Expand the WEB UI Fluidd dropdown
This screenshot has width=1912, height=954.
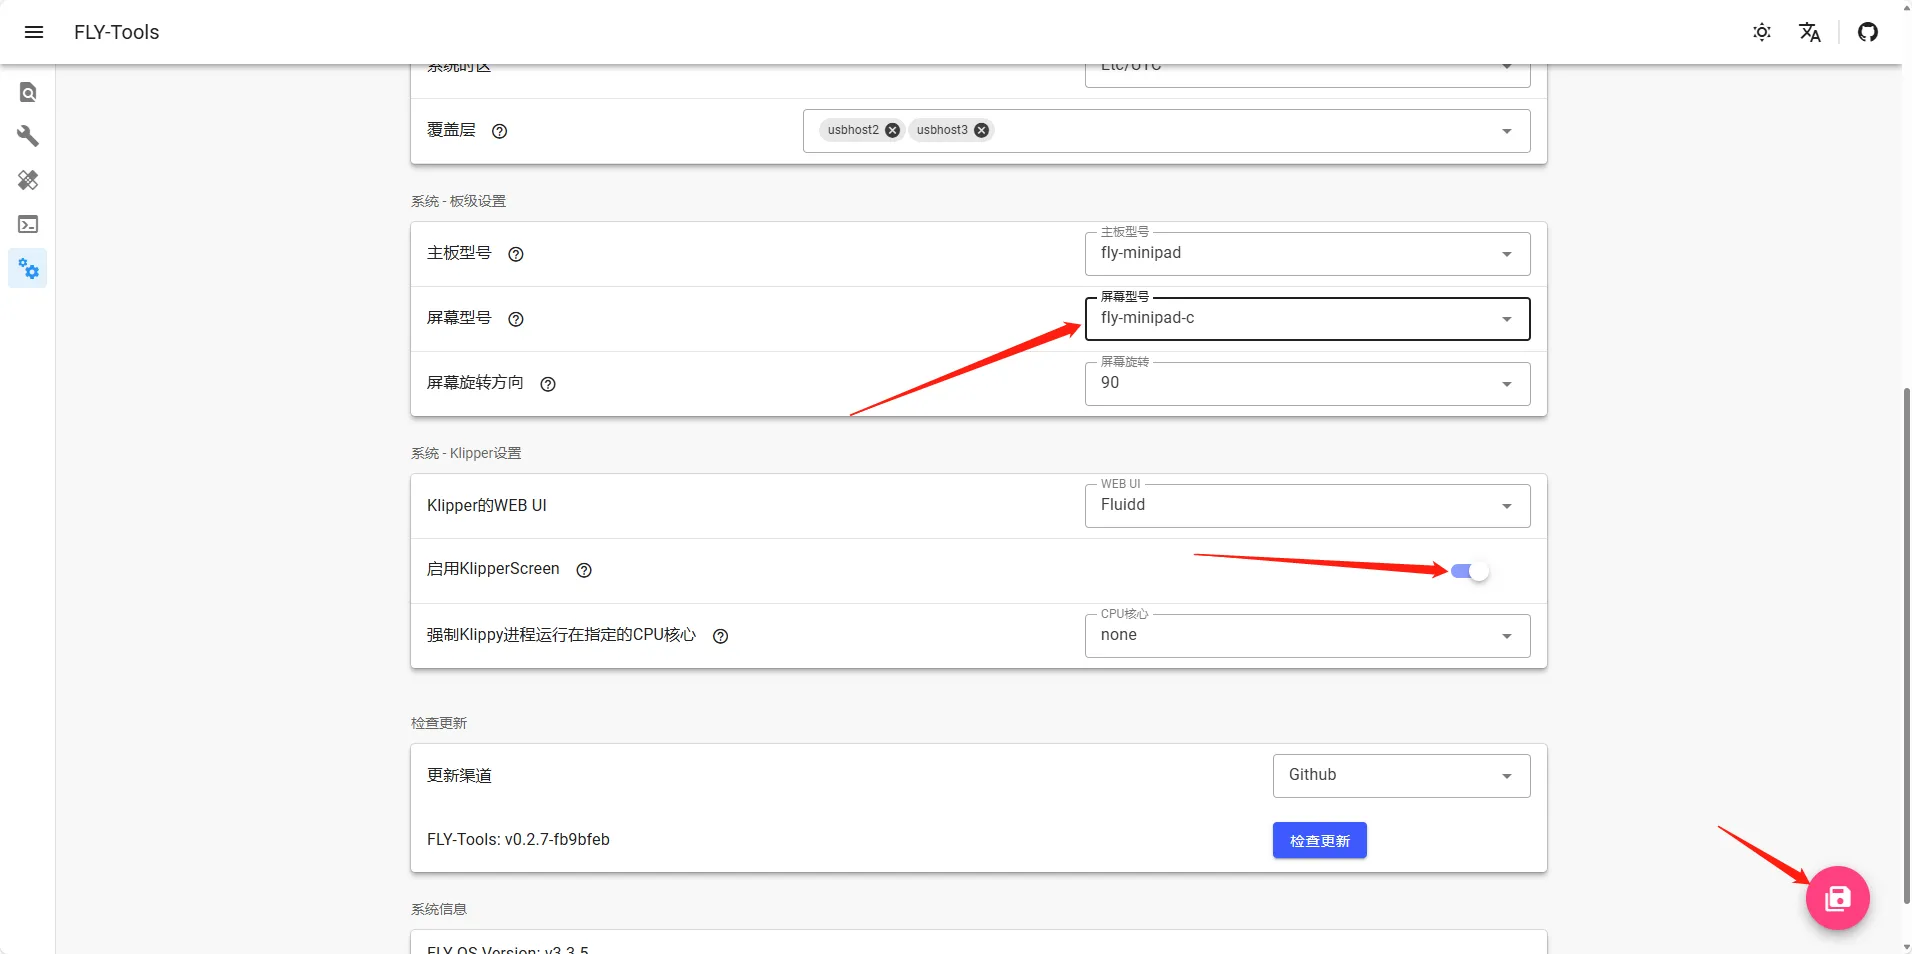1306,506
